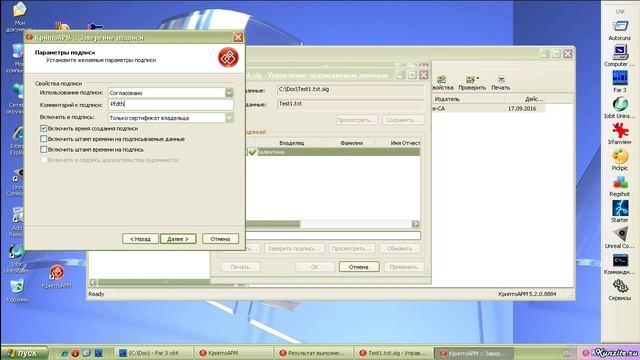Click signatures list scroll right arrow
The width and height of the screenshot is (640, 360).
click(416, 224)
